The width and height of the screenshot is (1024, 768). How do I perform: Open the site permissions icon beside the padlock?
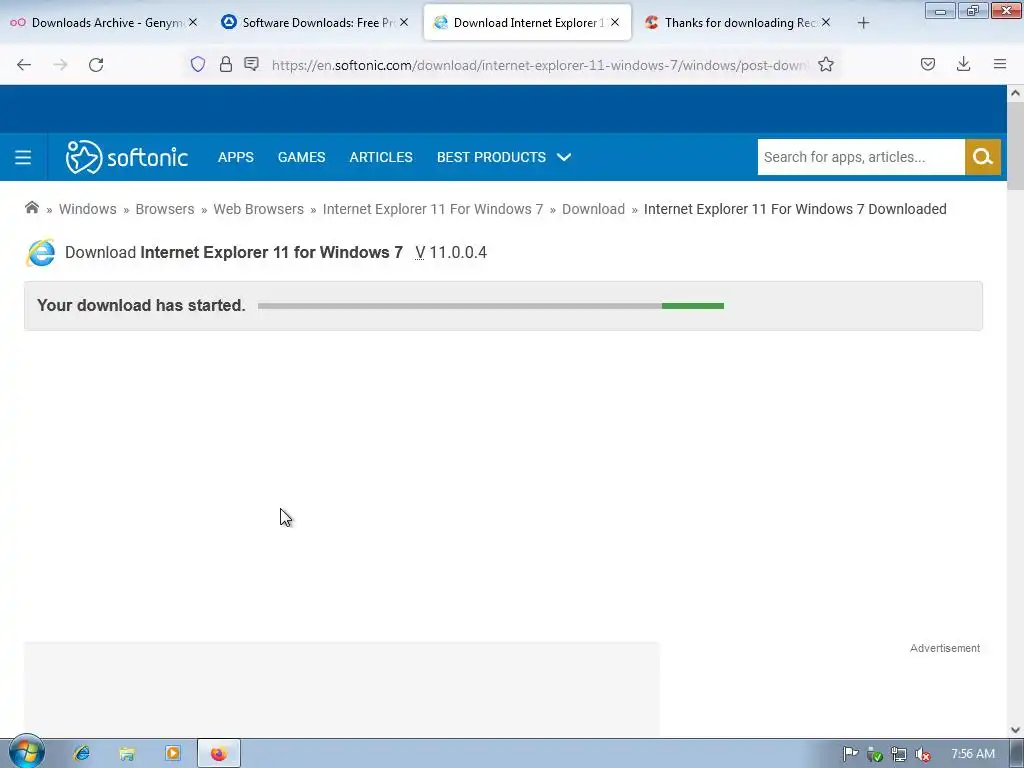tap(251, 64)
